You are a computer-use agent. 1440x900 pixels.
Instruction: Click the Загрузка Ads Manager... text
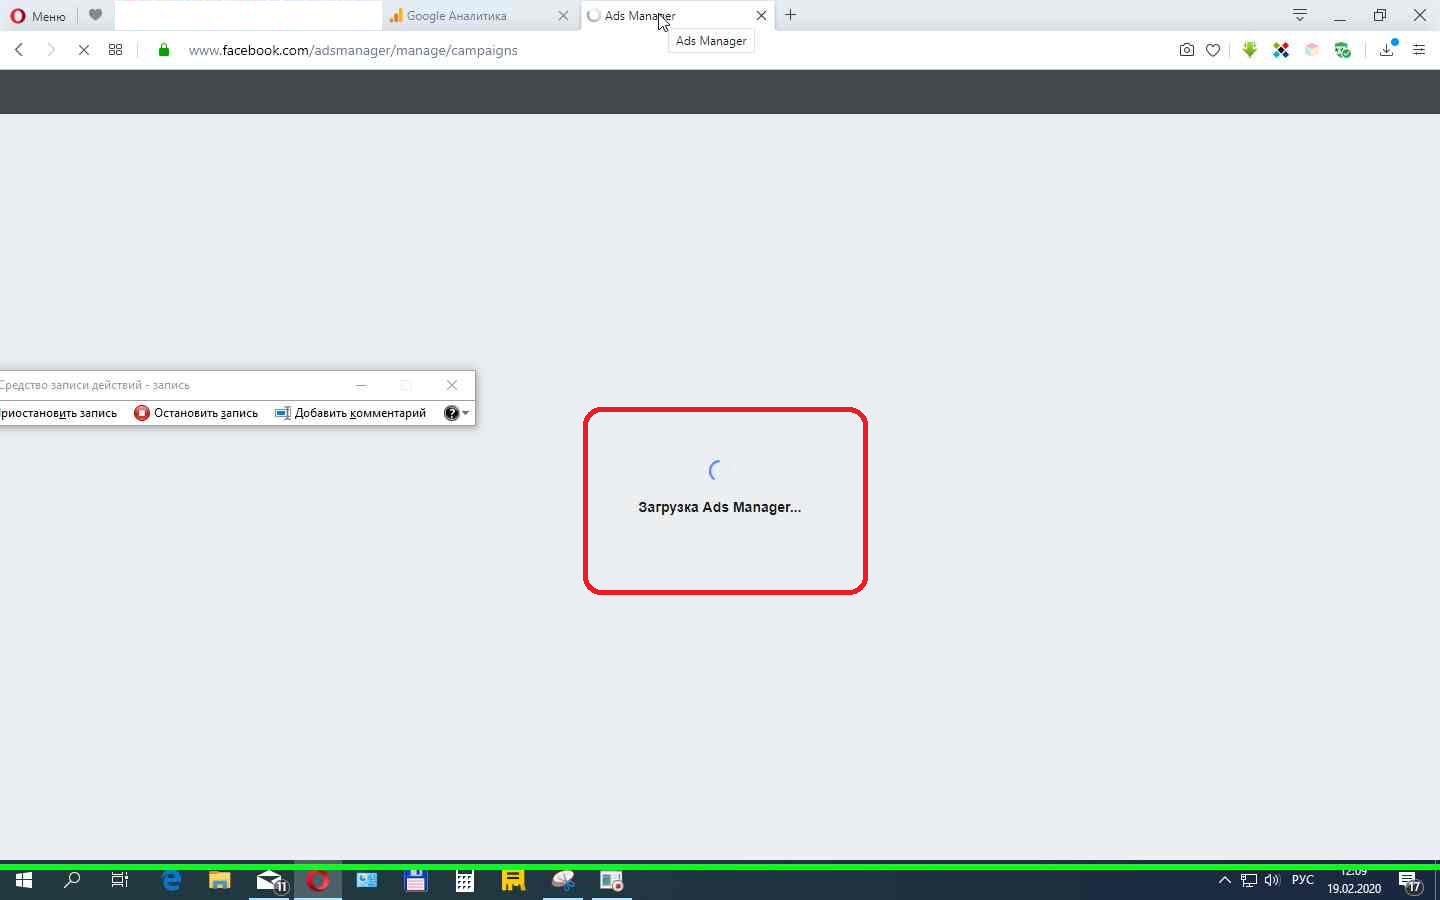coord(719,507)
